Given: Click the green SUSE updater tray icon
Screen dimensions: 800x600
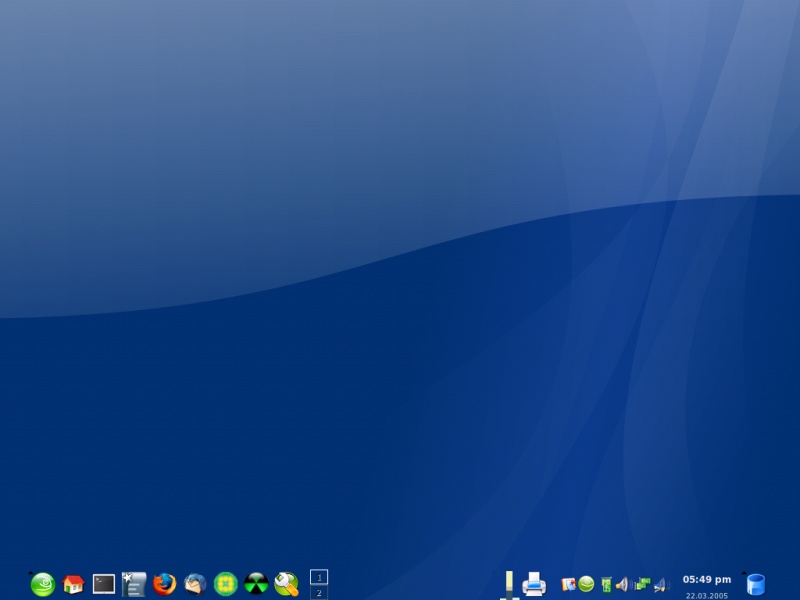Looking at the screenshot, I should click(586, 584).
